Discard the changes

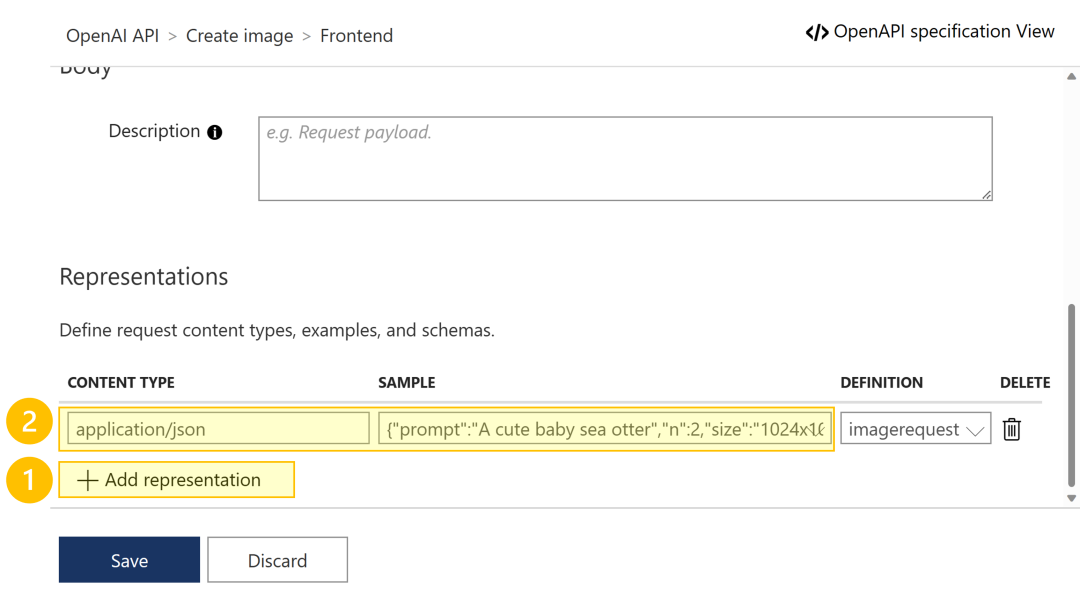(x=277, y=560)
